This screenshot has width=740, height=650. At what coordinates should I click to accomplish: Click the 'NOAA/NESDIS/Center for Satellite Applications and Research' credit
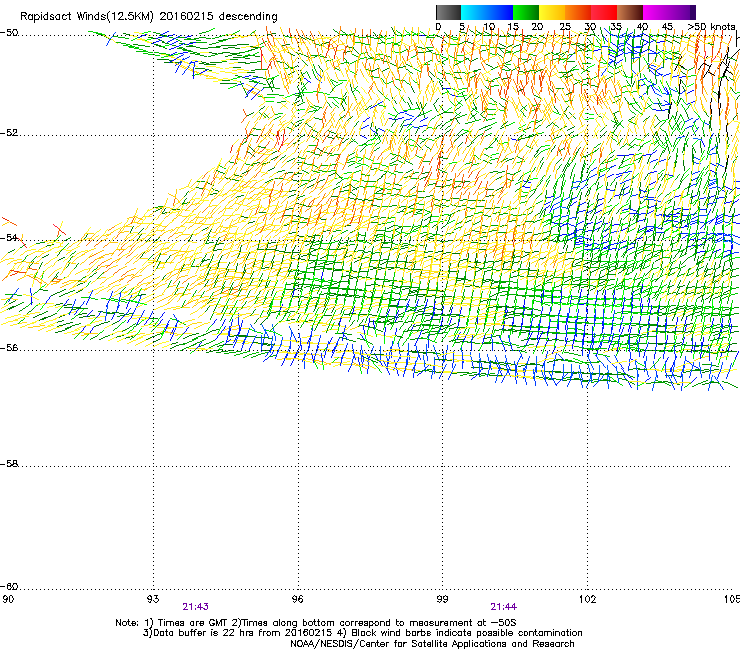pyautogui.click(x=432, y=644)
